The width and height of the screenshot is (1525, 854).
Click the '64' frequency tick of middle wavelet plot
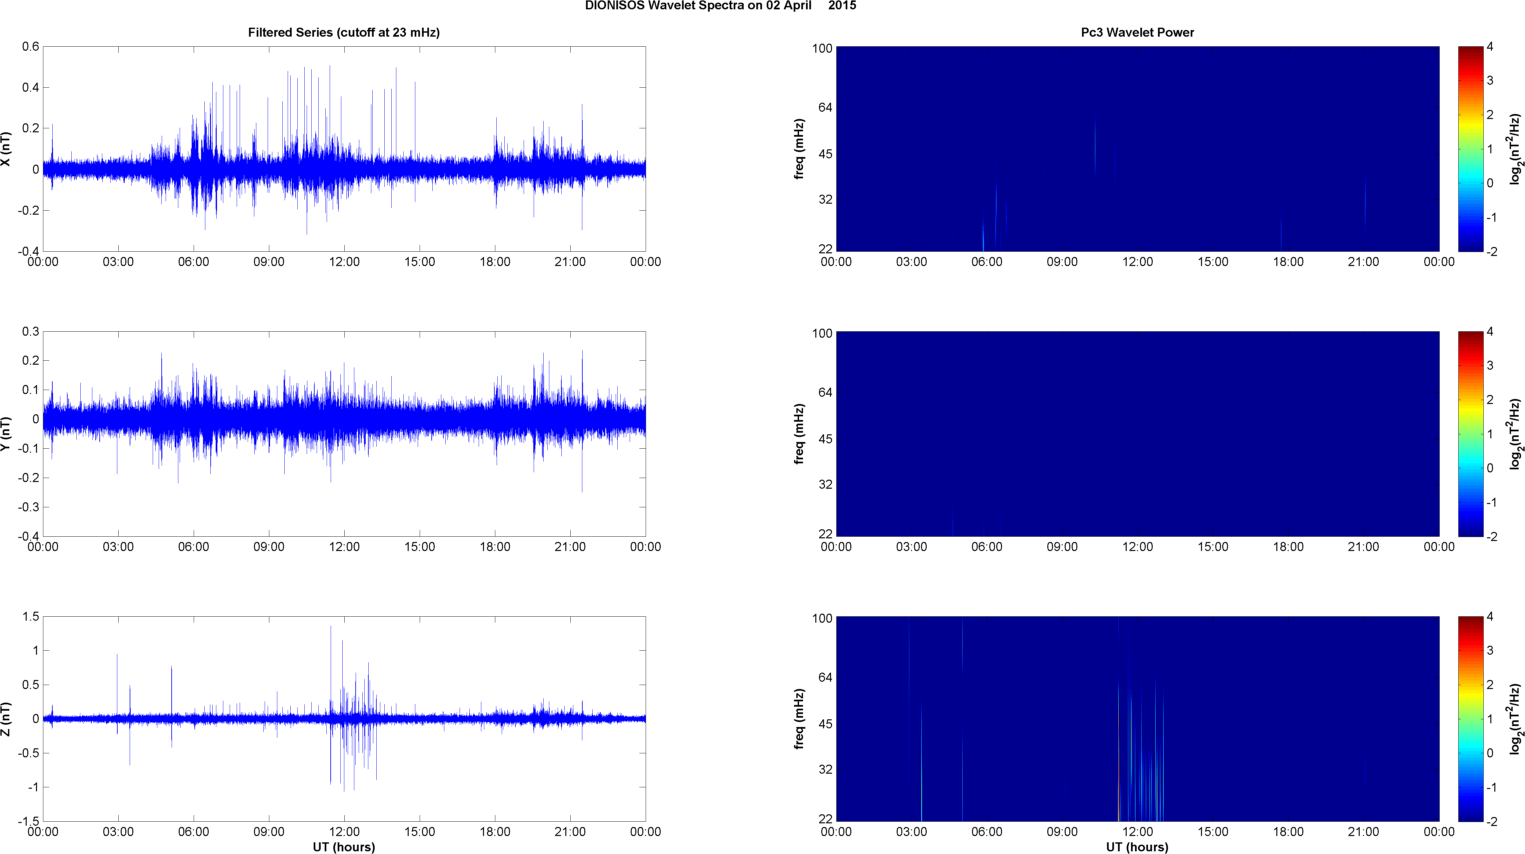coord(825,392)
